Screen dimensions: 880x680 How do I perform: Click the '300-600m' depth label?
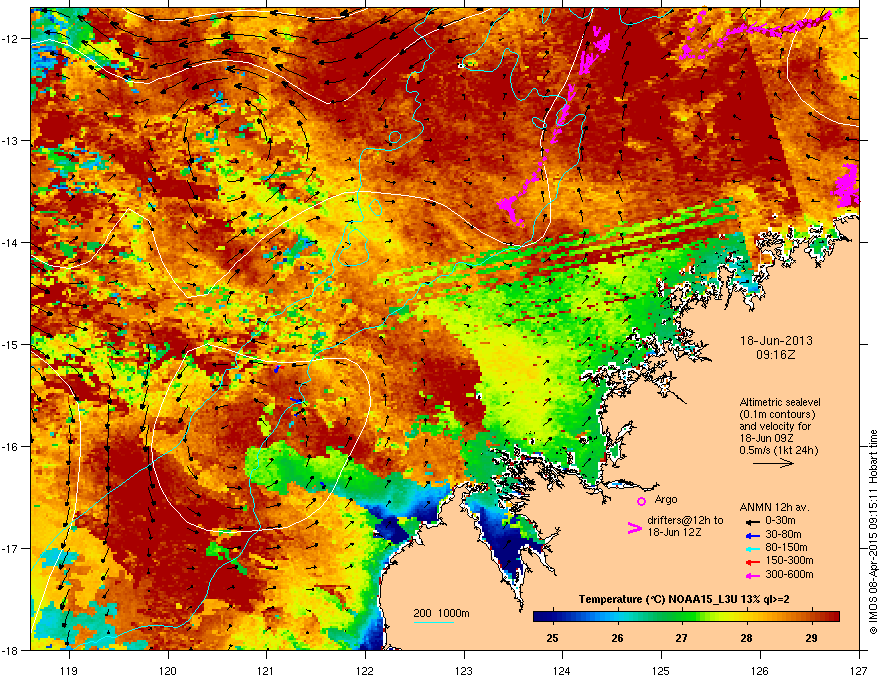coord(789,575)
